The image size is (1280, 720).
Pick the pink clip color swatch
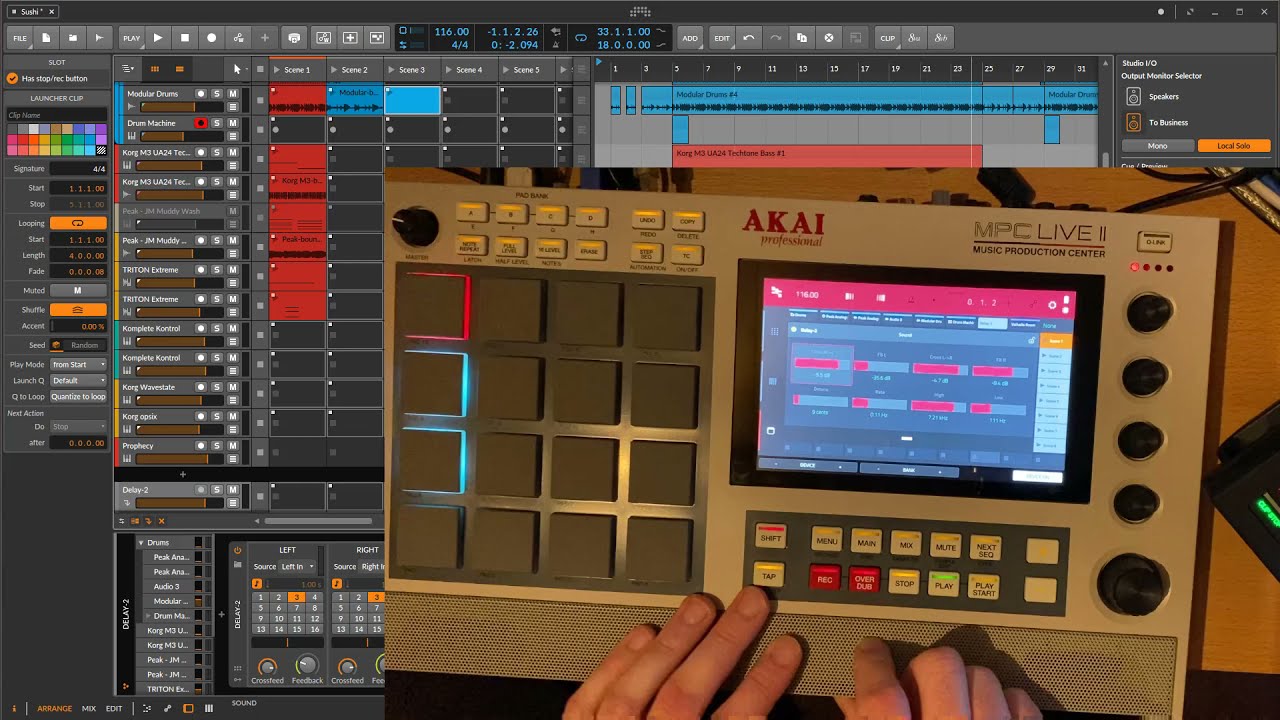point(13,151)
